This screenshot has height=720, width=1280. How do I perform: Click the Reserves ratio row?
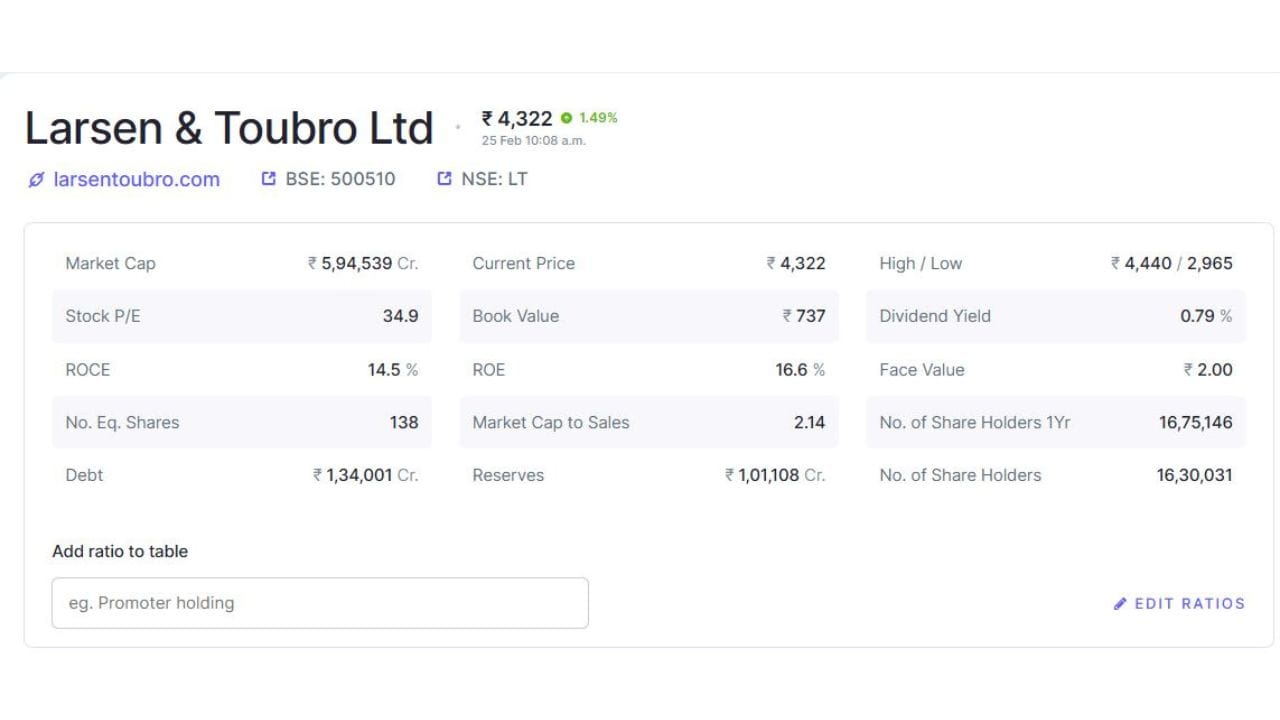click(x=648, y=476)
